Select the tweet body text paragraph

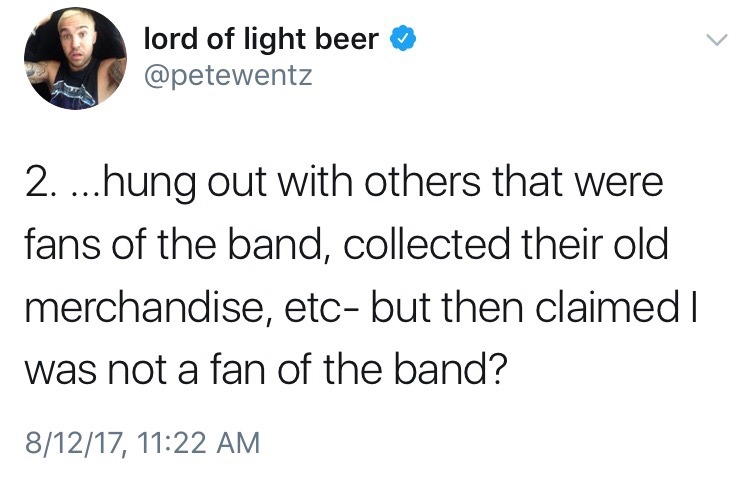(x=350, y=271)
